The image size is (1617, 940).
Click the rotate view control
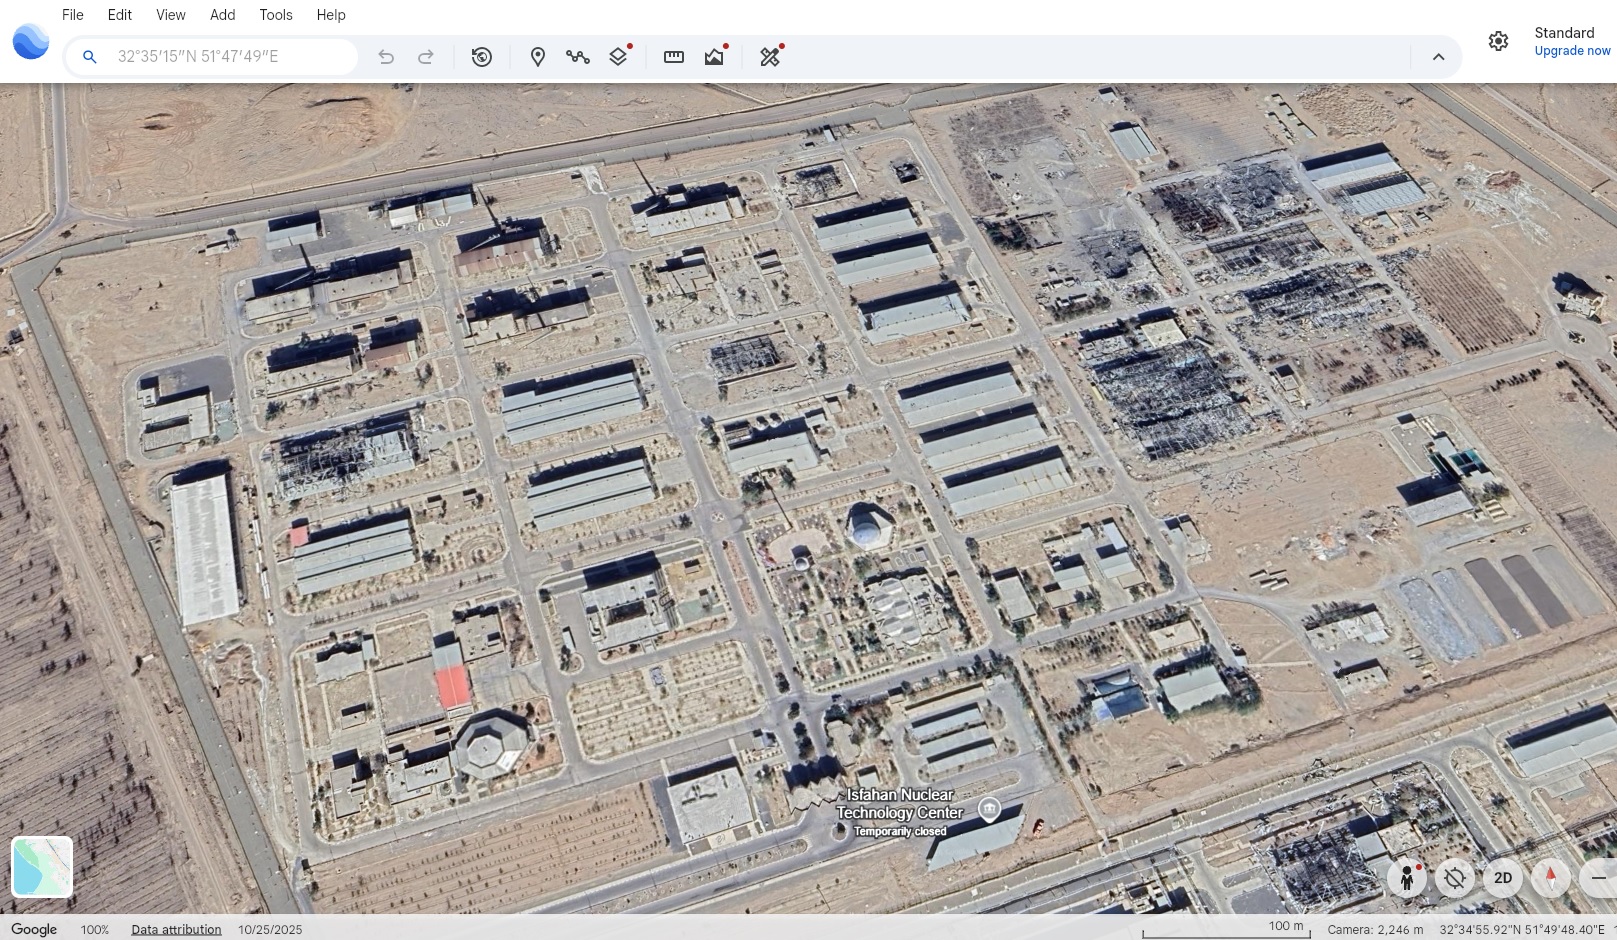pos(1455,878)
